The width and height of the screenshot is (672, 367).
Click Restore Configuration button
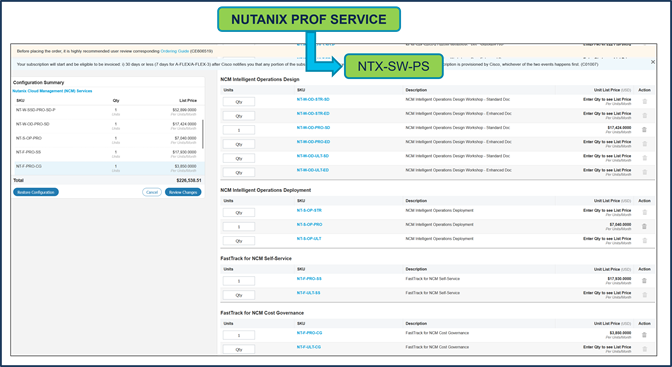tap(36, 192)
